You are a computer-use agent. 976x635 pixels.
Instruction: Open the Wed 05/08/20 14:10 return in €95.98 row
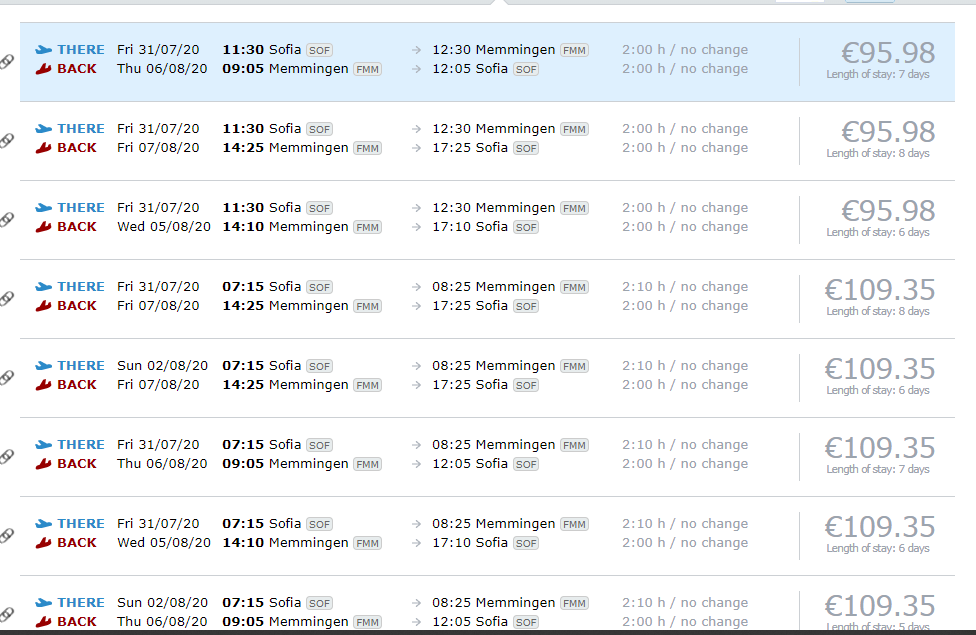164,227
